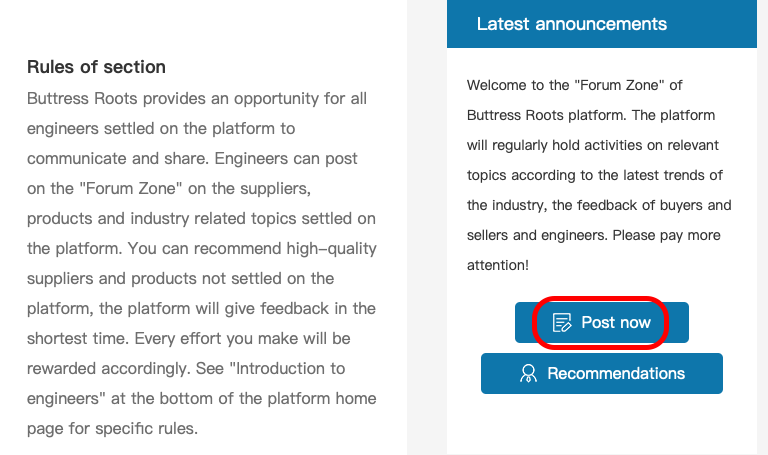Select the Latest announcements header bar
This screenshot has height=455, width=768.
(x=601, y=24)
